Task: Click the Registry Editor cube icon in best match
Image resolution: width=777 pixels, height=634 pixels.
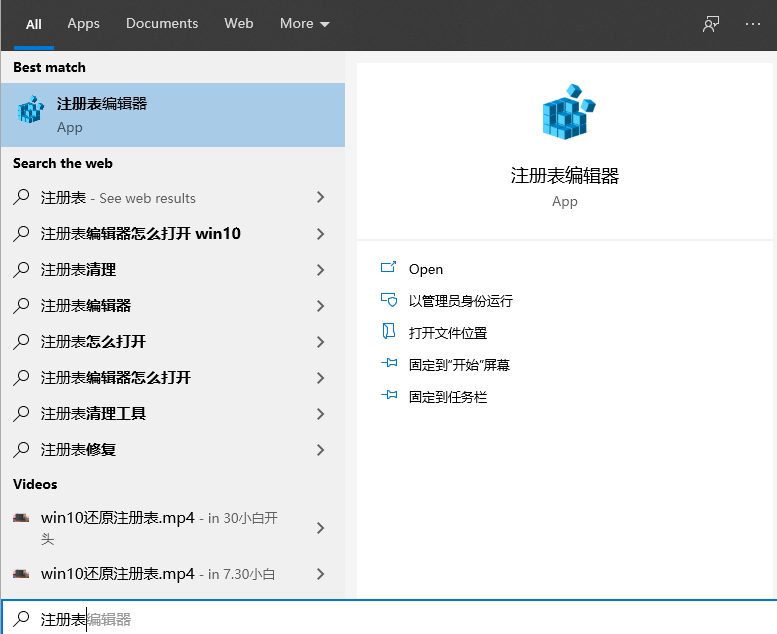Action: (31, 109)
